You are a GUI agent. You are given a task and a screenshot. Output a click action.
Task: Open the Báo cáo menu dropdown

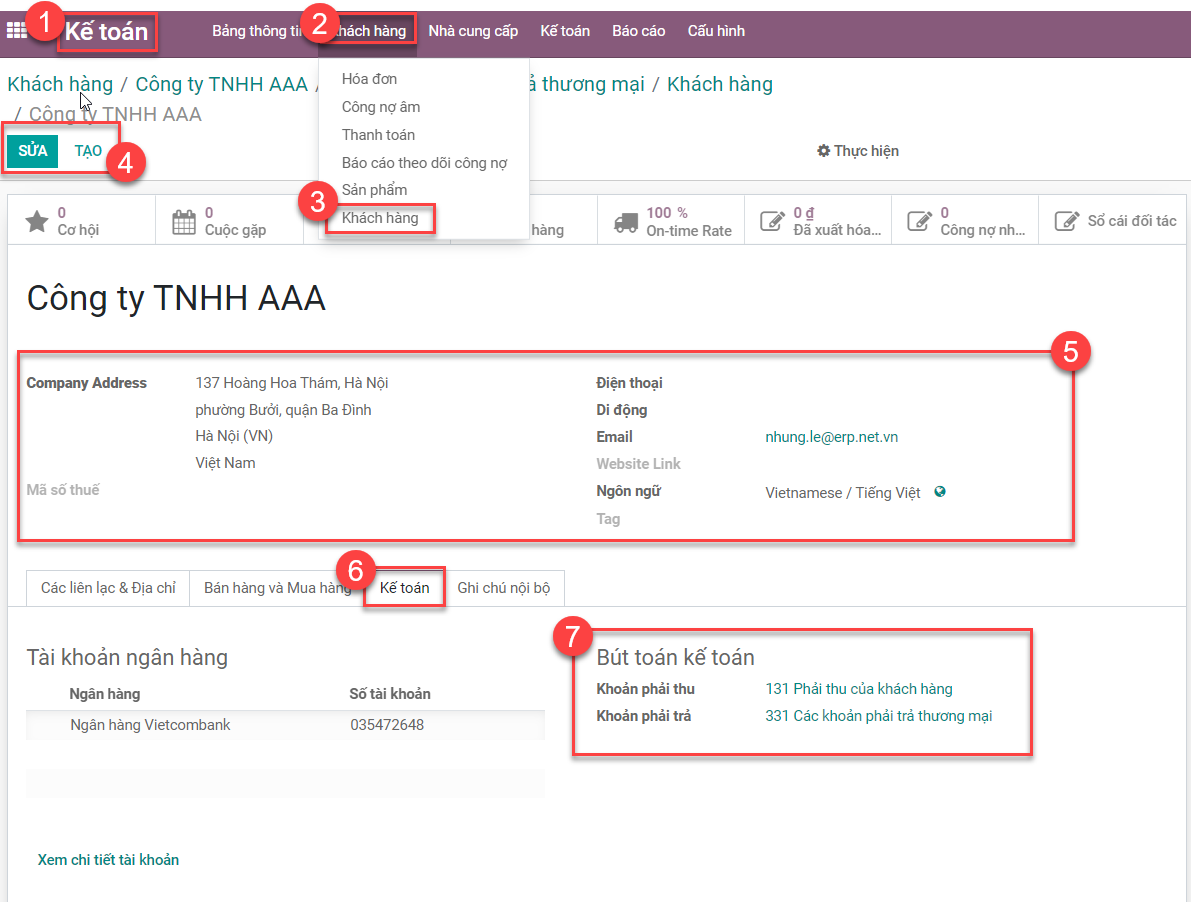tap(638, 31)
